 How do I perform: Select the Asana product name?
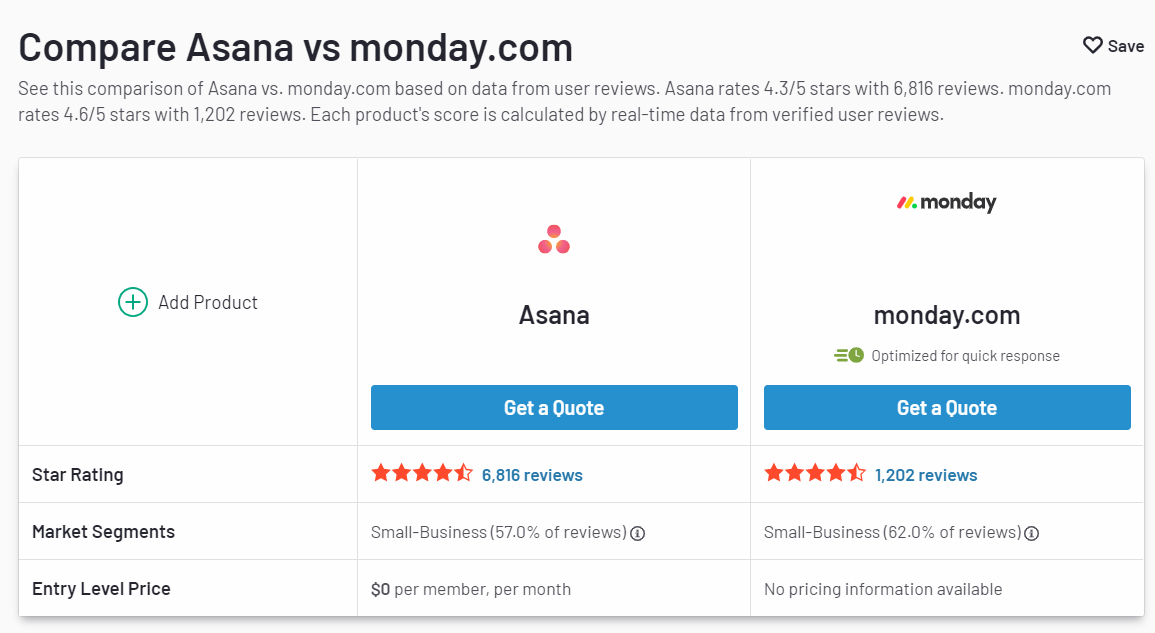[x=554, y=315]
